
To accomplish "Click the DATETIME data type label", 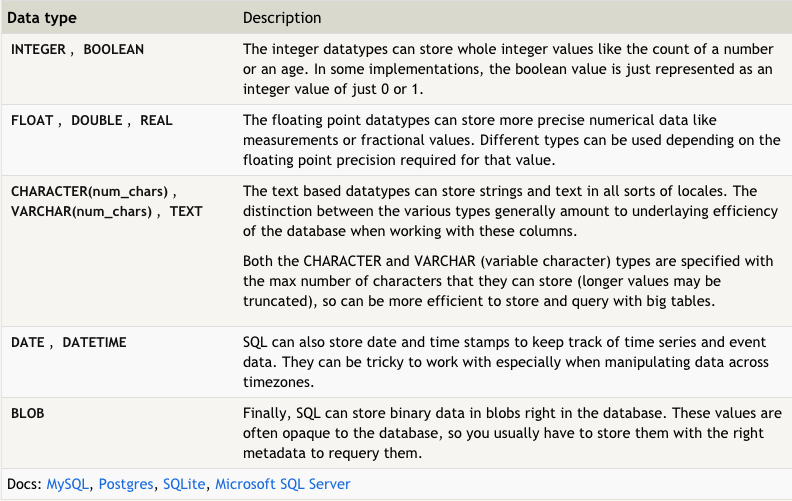I will tap(94, 342).
